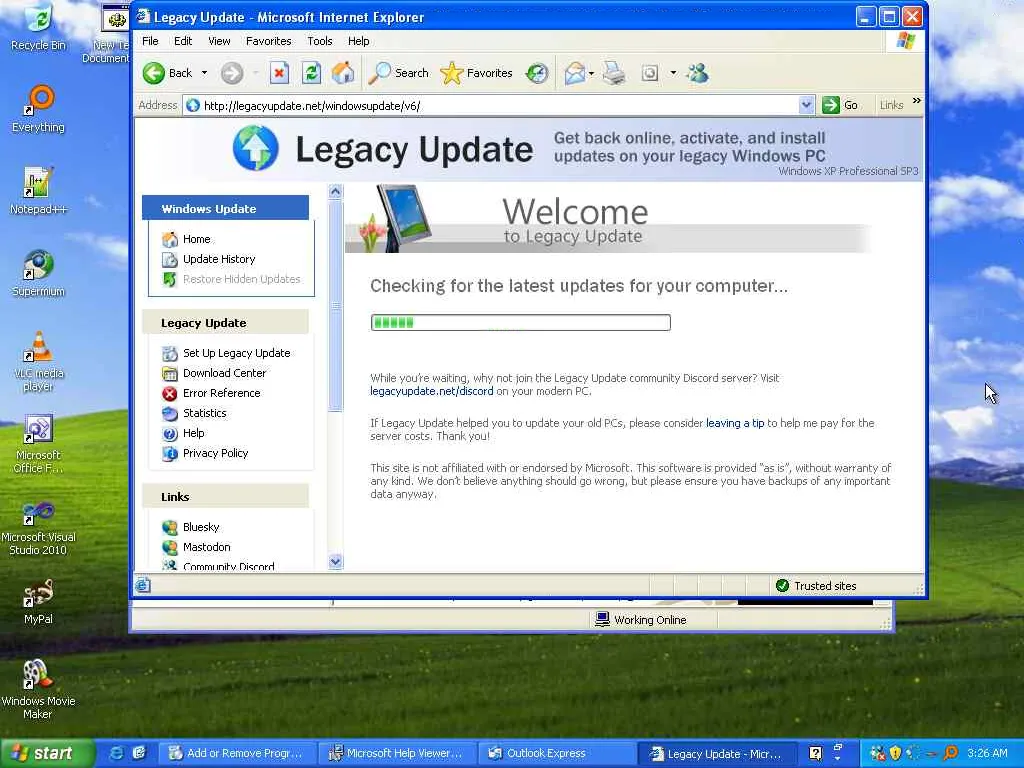Select the Windows Movie Maker desktop icon
Viewport: 1024px width, 768px height.
[x=39, y=690]
